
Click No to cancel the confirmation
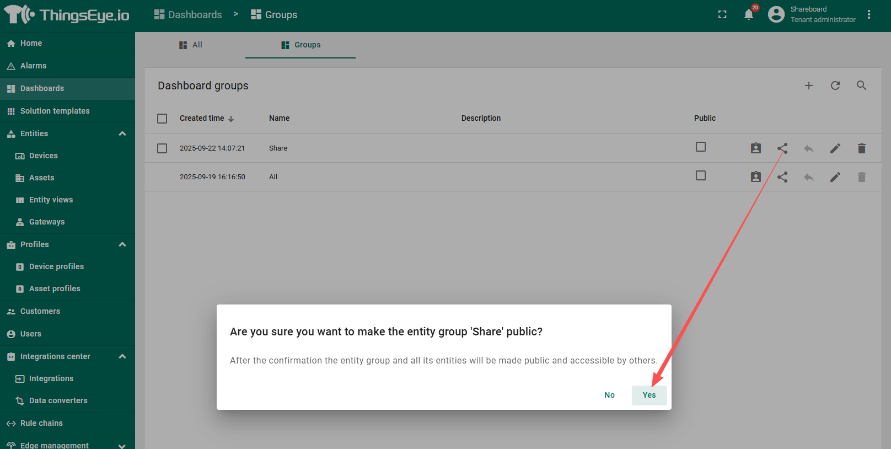tap(609, 395)
